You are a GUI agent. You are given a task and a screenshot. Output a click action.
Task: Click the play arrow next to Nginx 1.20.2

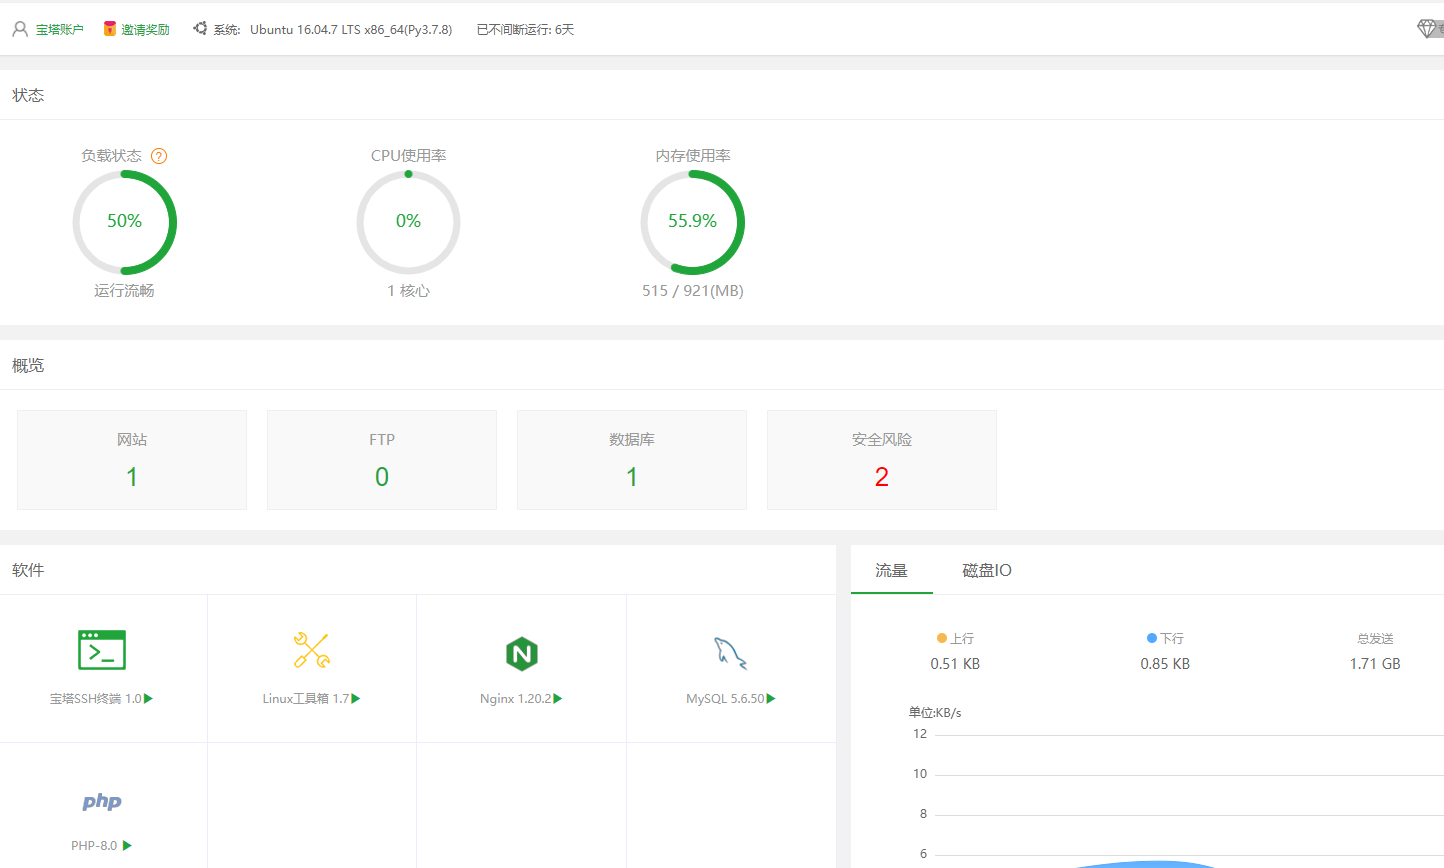tap(558, 699)
